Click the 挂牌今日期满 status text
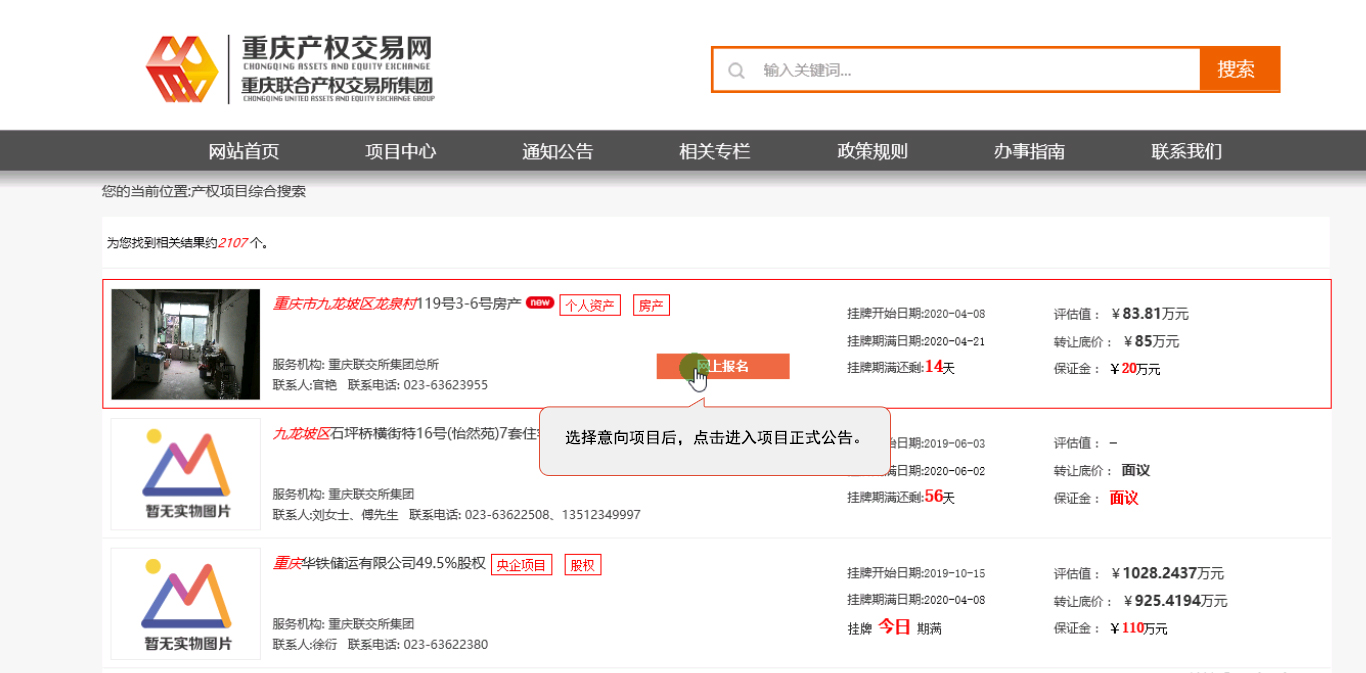The image size is (1366, 673). tap(894, 628)
